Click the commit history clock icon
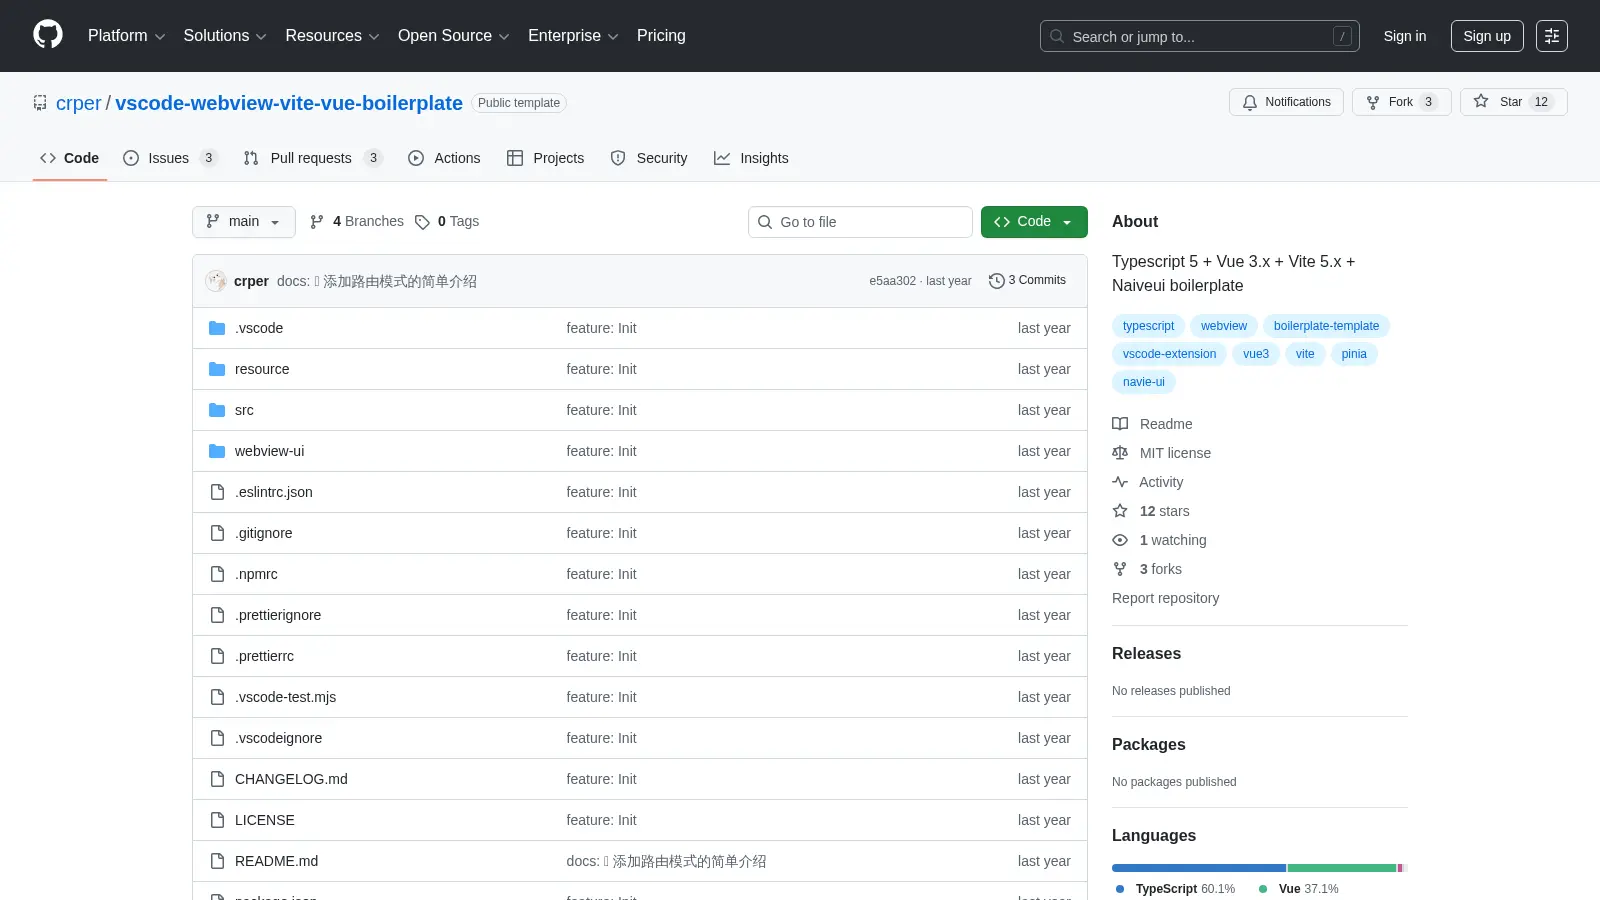Viewport: 1600px width, 900px height. [996, 281]
